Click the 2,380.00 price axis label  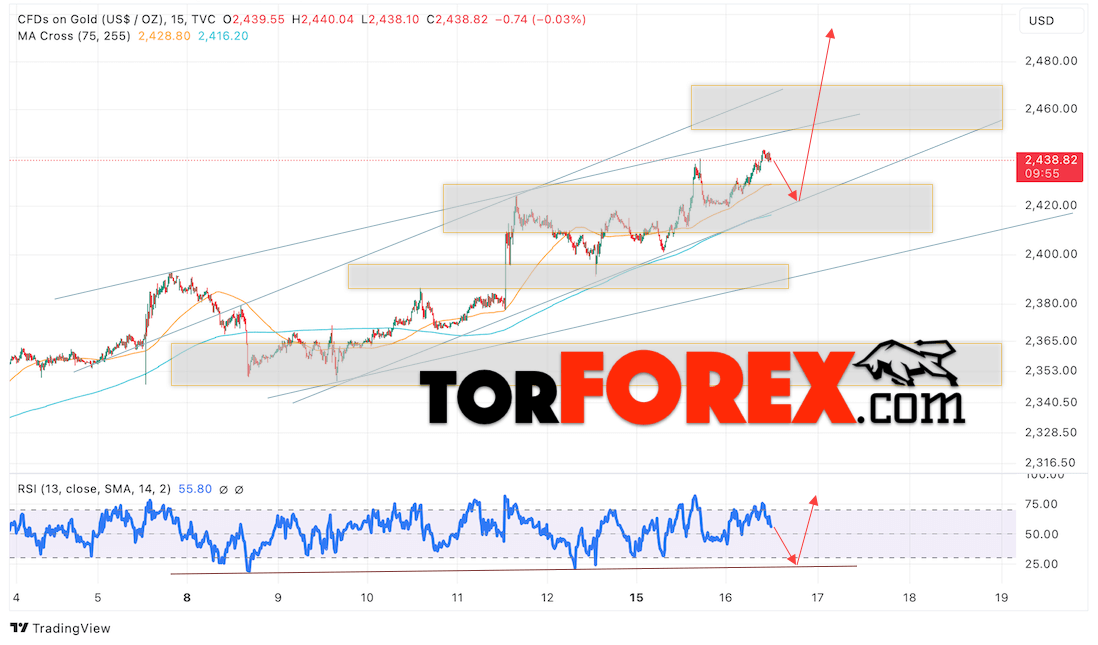1050,303
